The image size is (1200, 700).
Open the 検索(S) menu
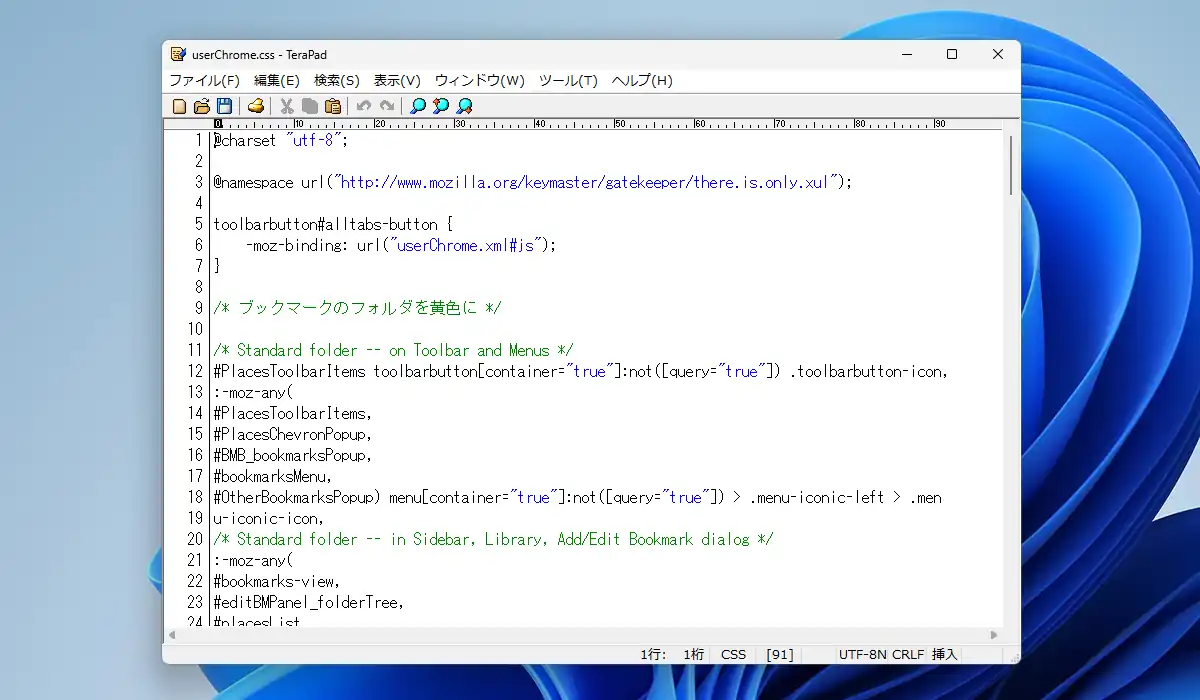tap(337, 80)
